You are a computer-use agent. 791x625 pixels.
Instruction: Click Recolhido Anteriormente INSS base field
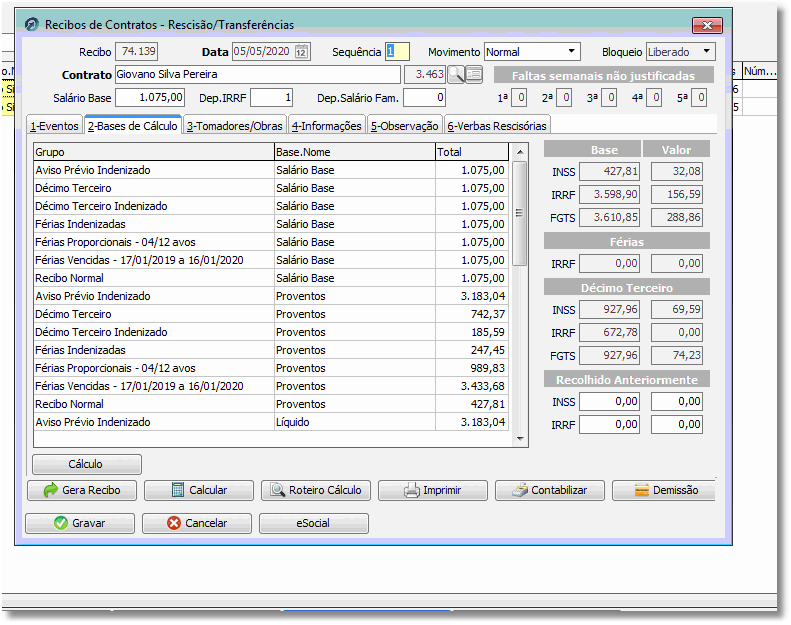click(x=609, y=402)
